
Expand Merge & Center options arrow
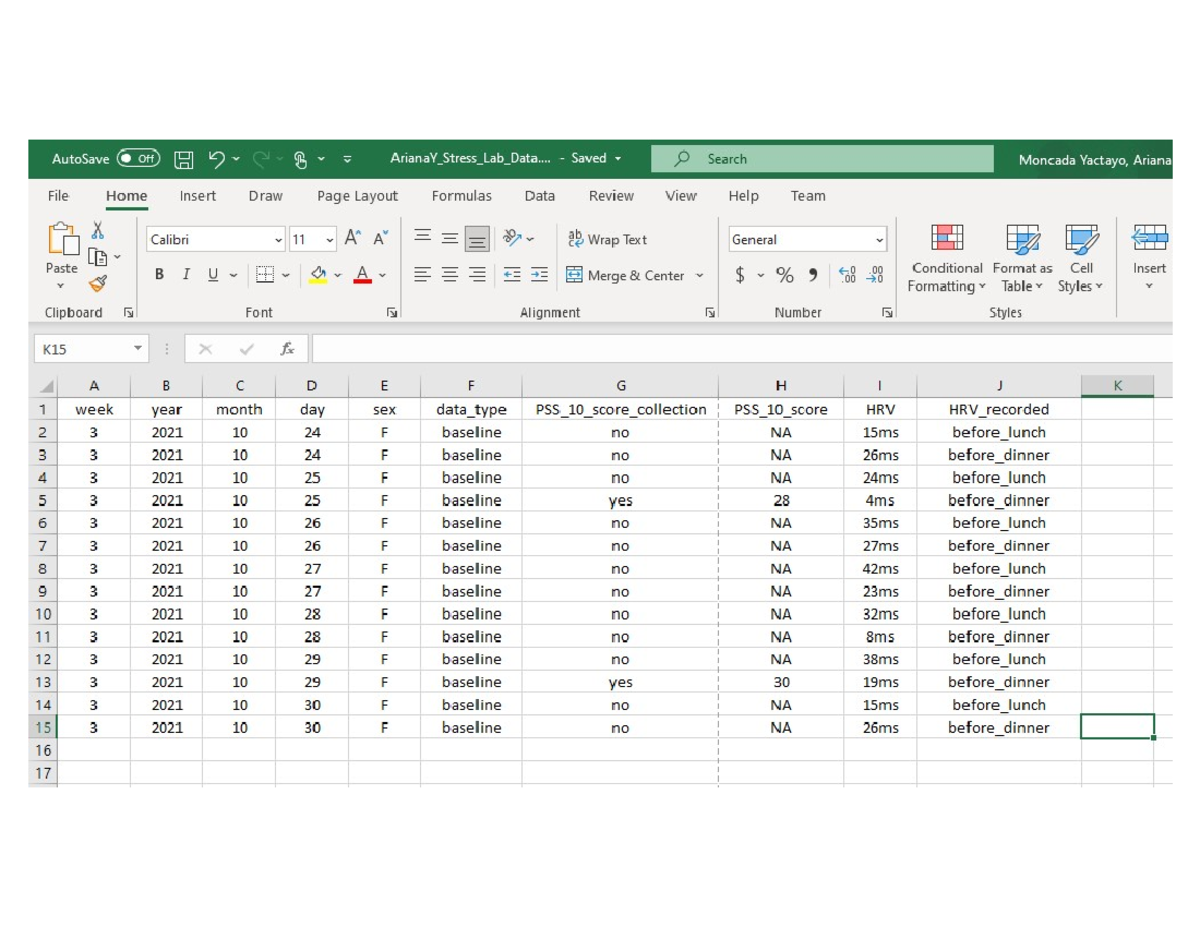point(699,275)
